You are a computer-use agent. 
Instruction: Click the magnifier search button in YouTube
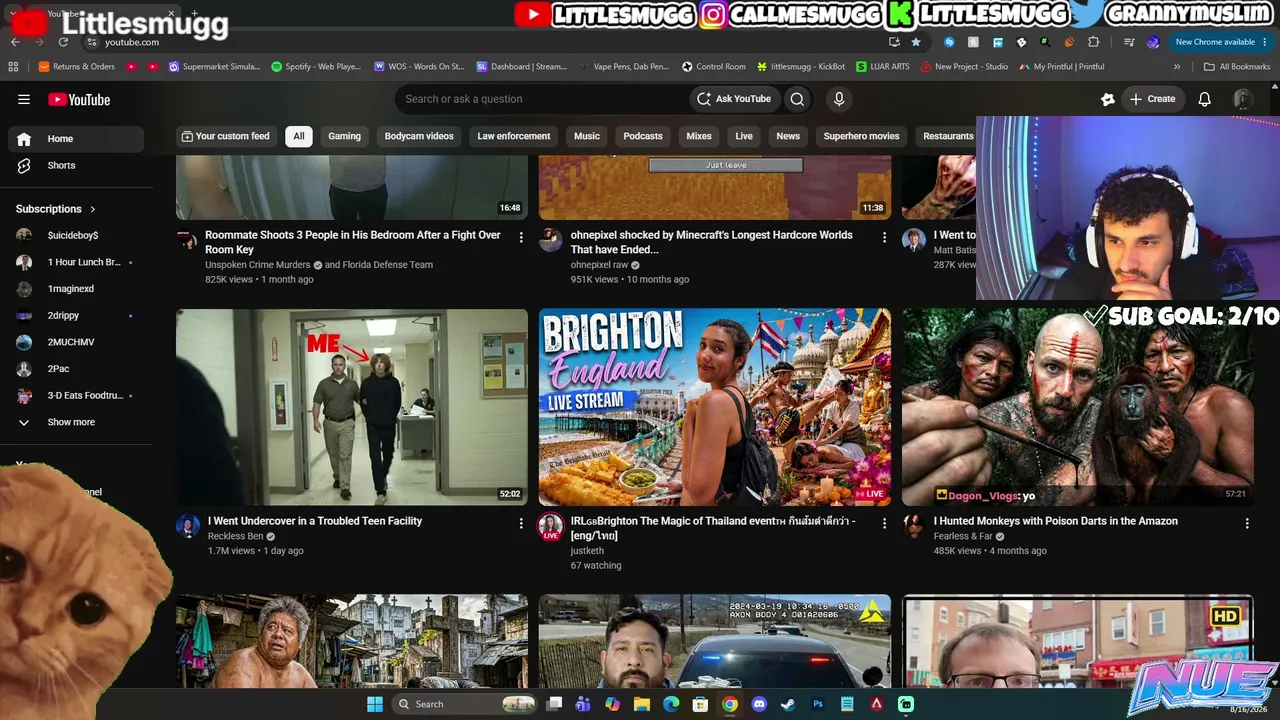tap(797, 99)
